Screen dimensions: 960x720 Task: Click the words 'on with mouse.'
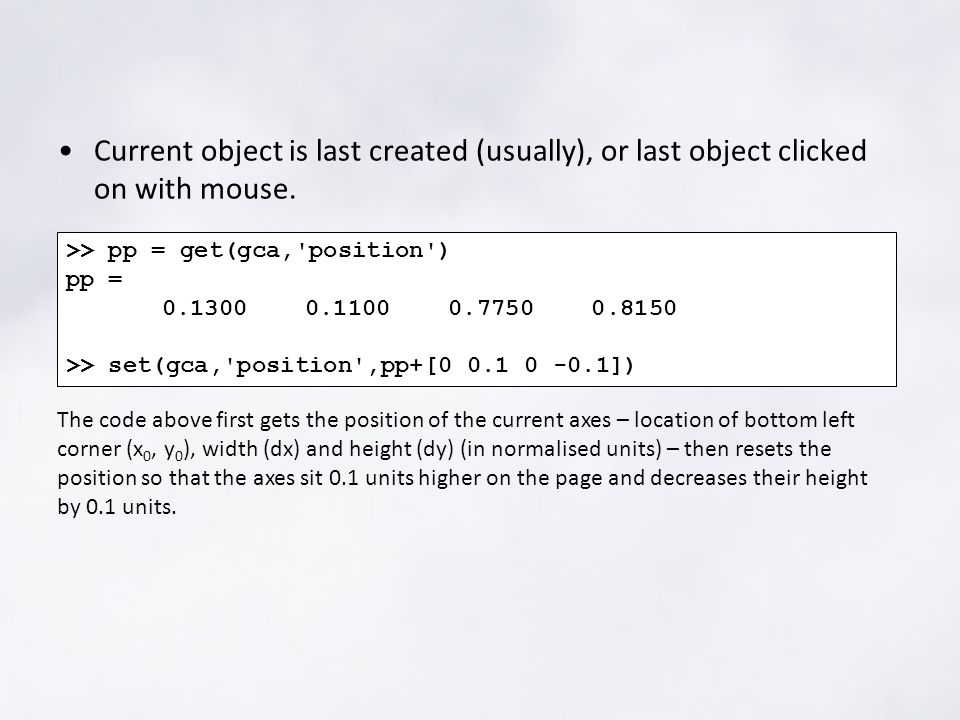[x=195, y=189]
